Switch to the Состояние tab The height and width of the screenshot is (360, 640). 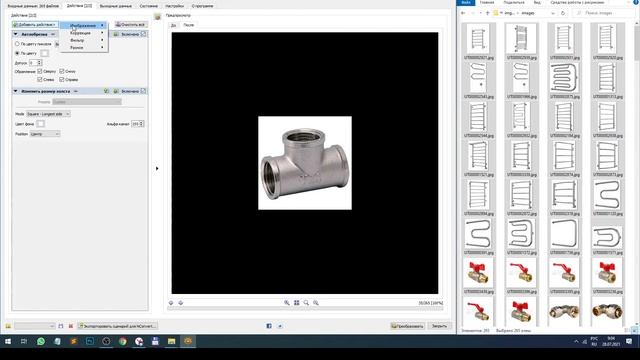pos(149,6)
